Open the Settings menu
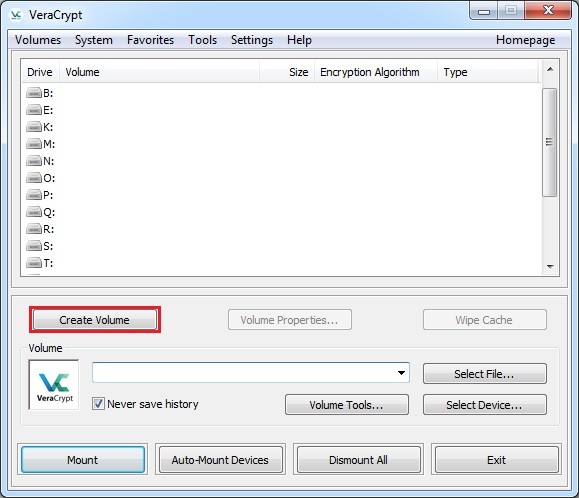This screenshot has height=498, width=579. click(x=252, y=40)
